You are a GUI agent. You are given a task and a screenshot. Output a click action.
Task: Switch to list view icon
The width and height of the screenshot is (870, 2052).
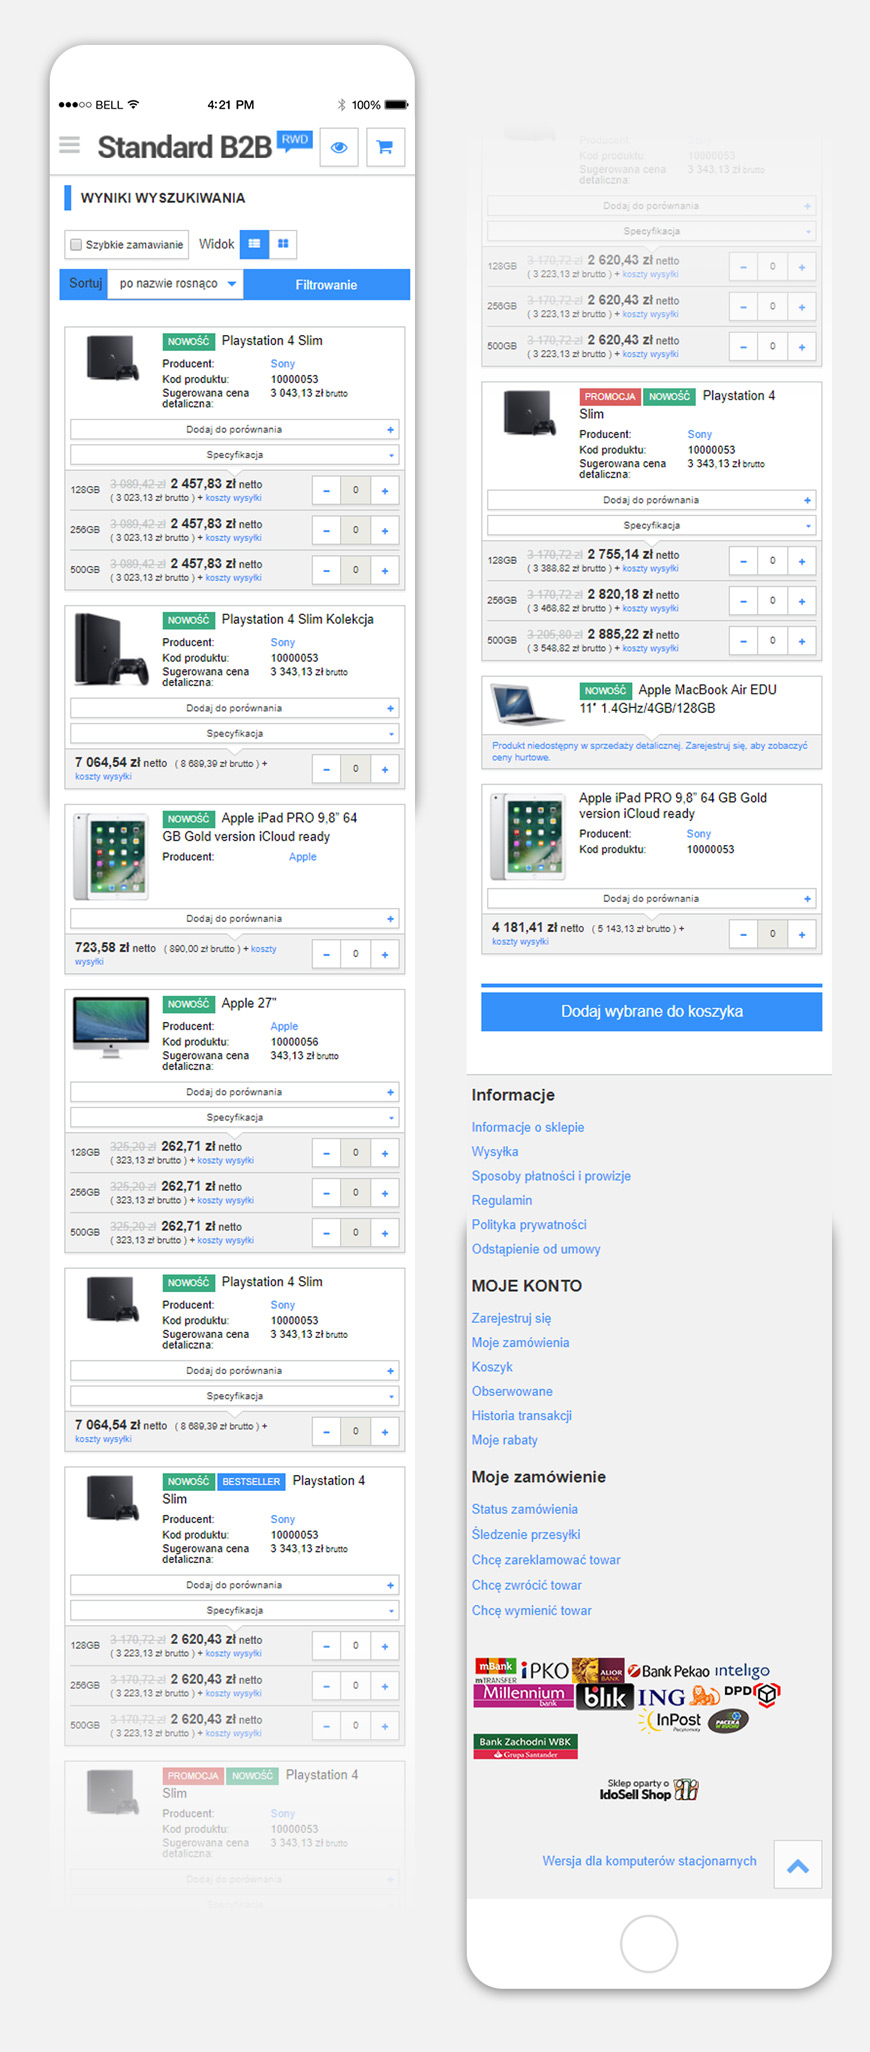tap(254, 244)
